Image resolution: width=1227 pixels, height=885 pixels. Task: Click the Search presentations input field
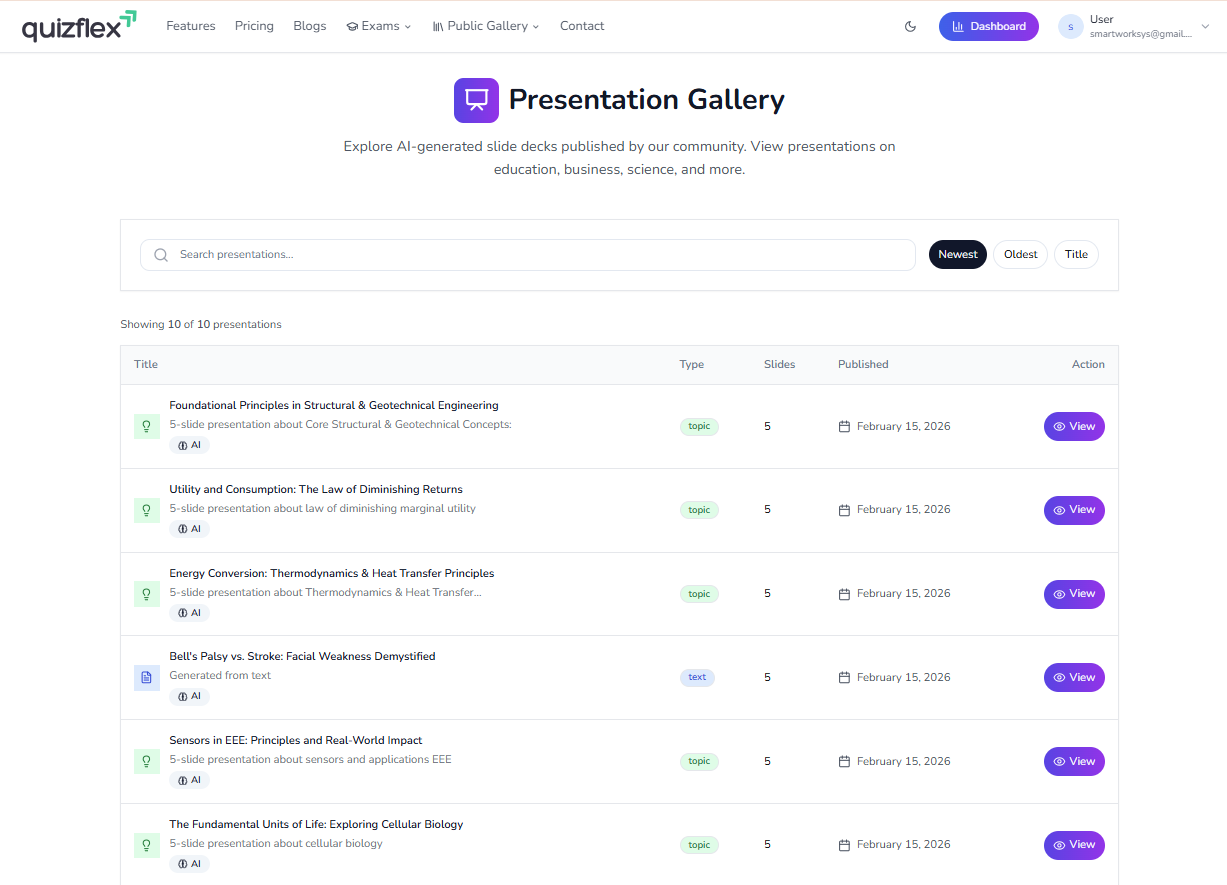[x=540, y=255]
